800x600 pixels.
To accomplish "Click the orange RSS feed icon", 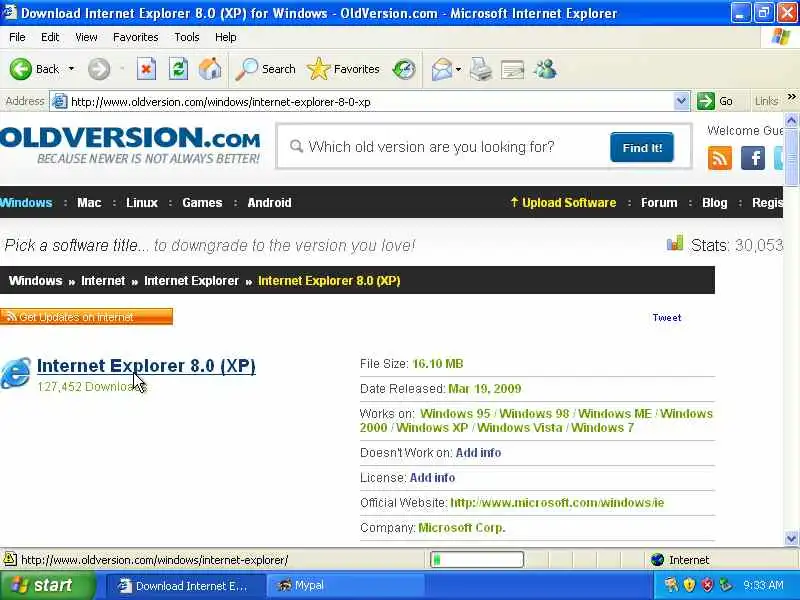I will pos(719,158).
